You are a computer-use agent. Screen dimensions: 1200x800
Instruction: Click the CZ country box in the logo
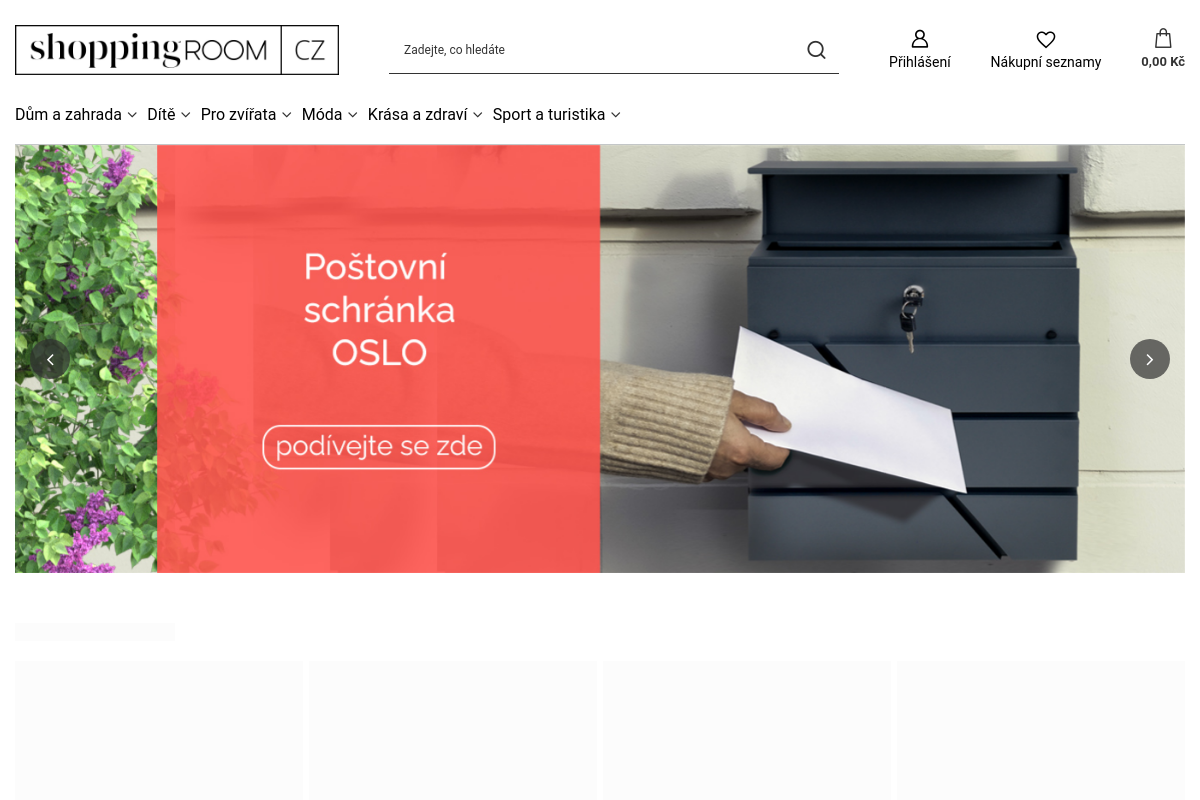tap(310, 50)
